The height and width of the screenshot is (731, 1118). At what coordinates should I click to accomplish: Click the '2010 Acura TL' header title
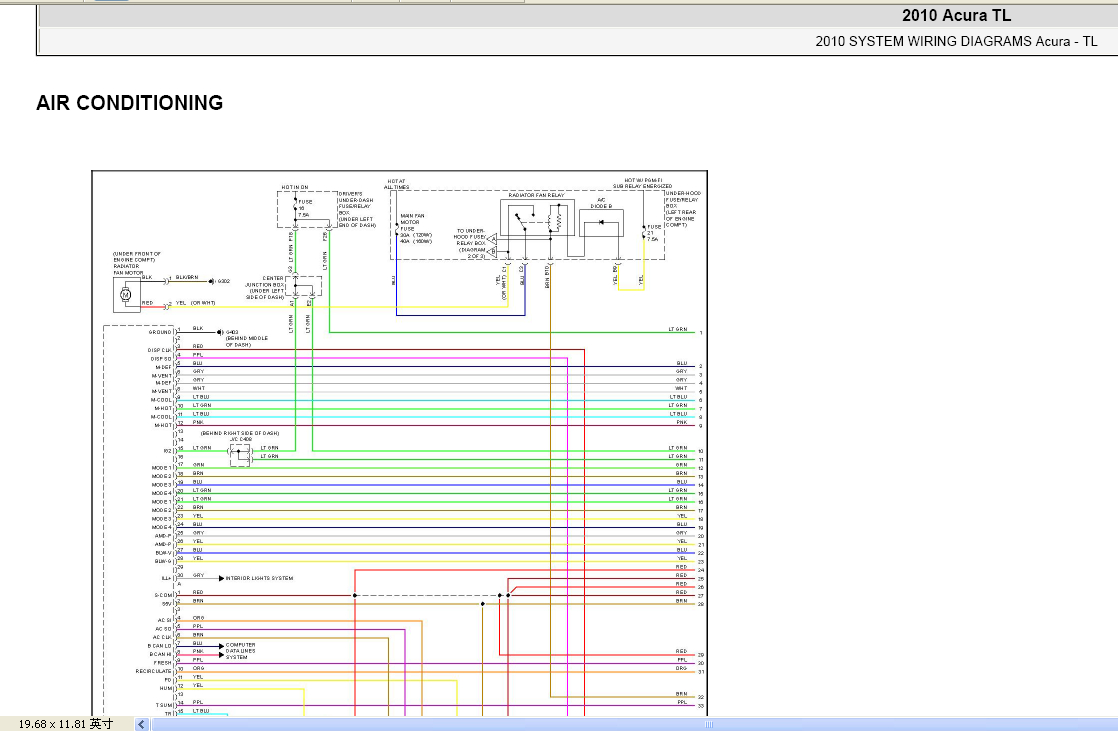[x=956, y=15]
